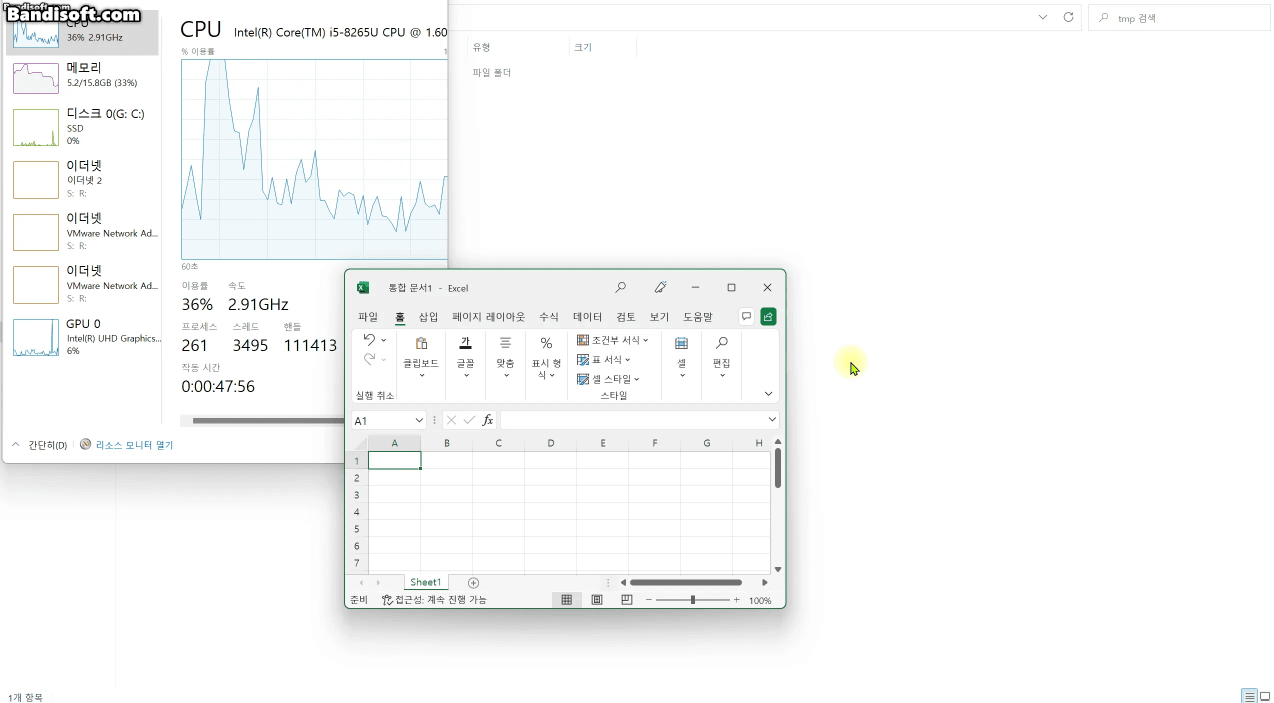Select GPU 0 in Task Manager sidebar
The image size is (1274, 703).
click(x=84, y=338)
